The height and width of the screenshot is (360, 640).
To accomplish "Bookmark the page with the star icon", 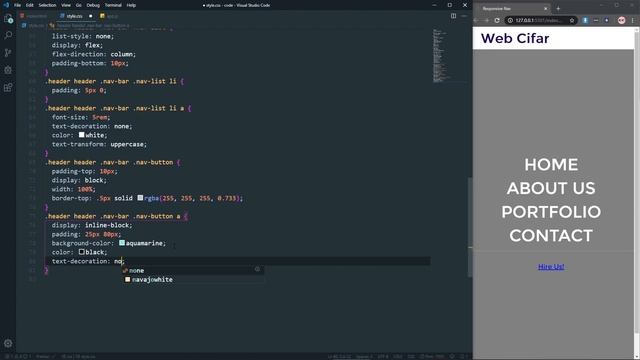I will tap(572, 20).
